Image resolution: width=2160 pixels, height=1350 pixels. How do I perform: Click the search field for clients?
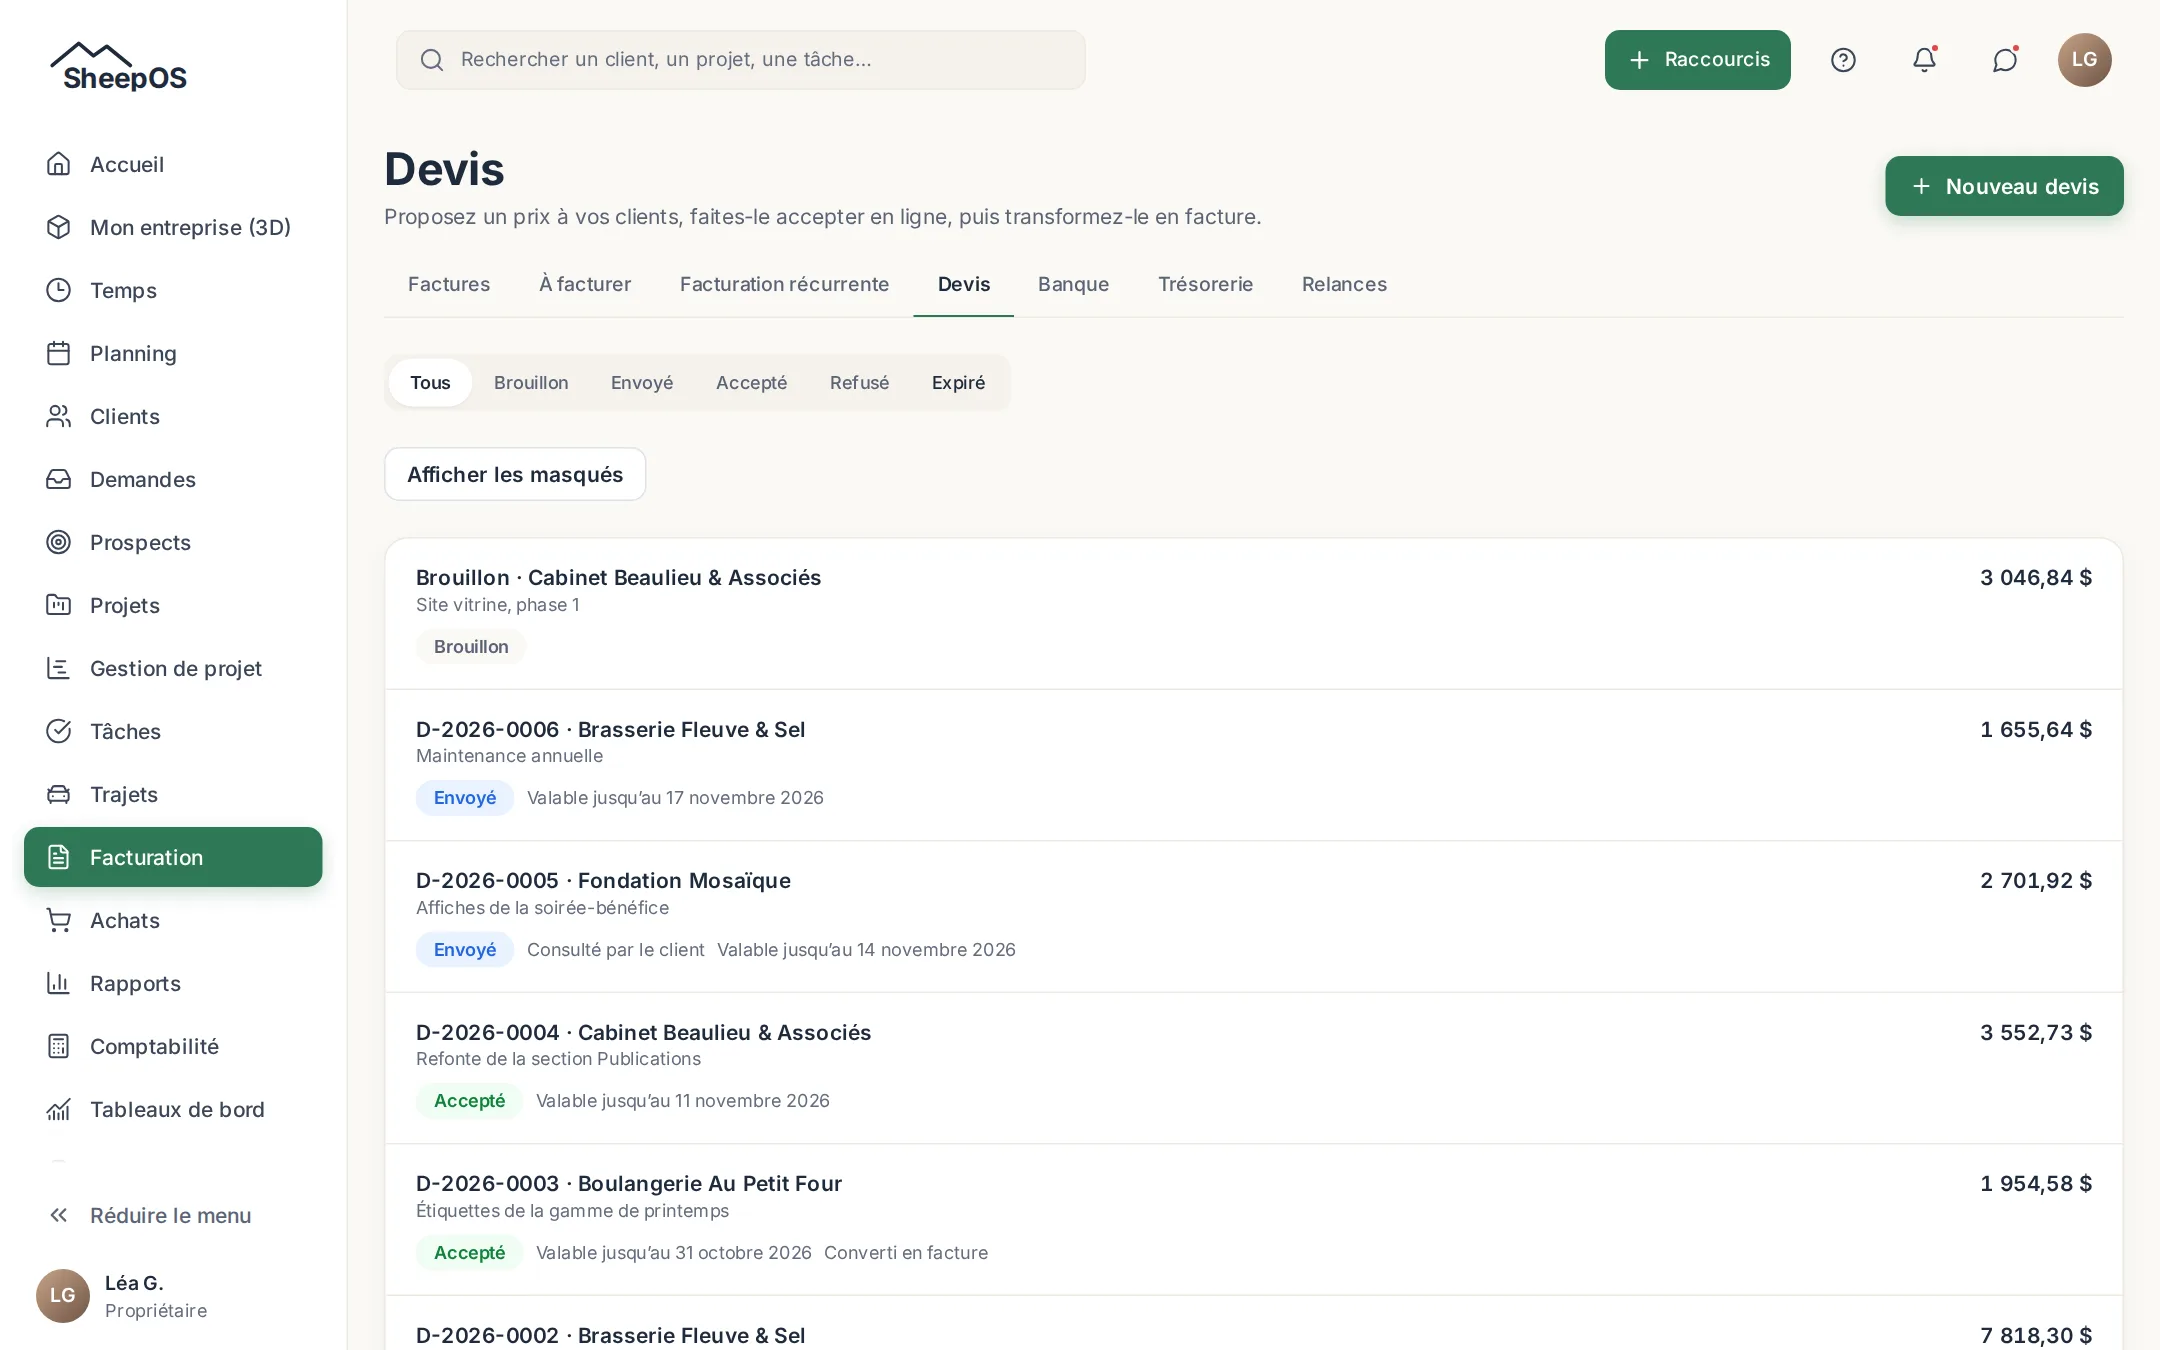point(741,60)
